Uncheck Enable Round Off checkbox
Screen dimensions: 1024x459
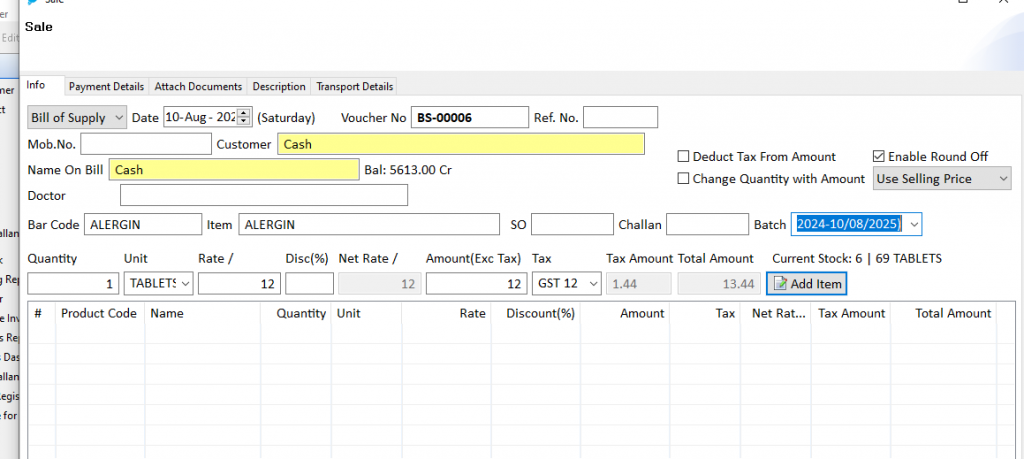pos(878,157)
